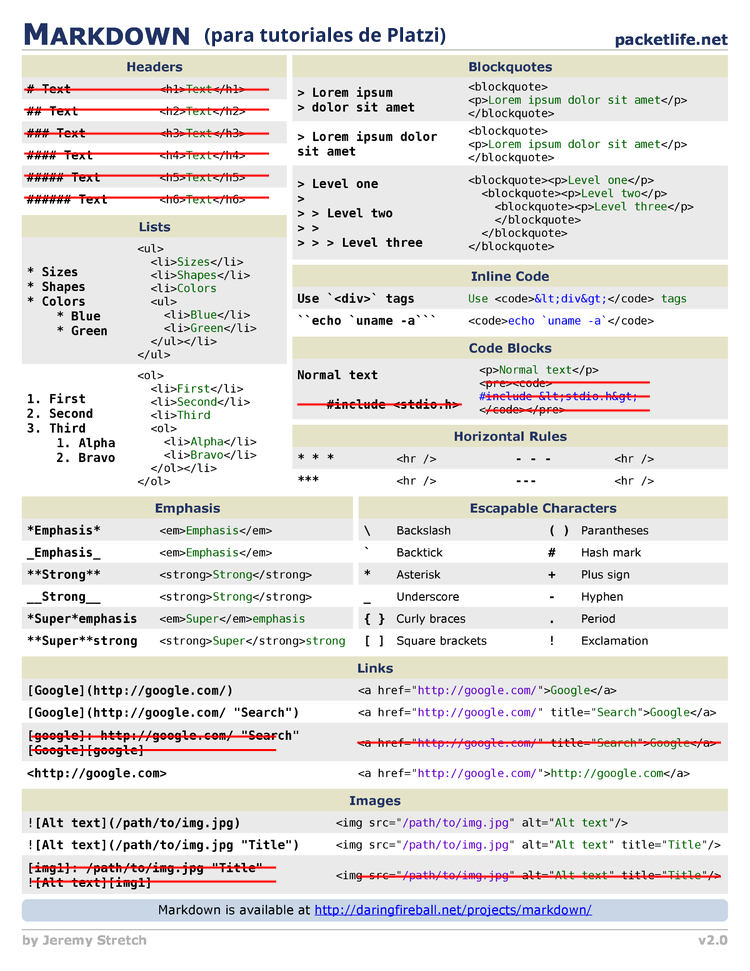This screenshot has width=750, height=971.
Task: Click the Links section title
Action: click(375, 668)
